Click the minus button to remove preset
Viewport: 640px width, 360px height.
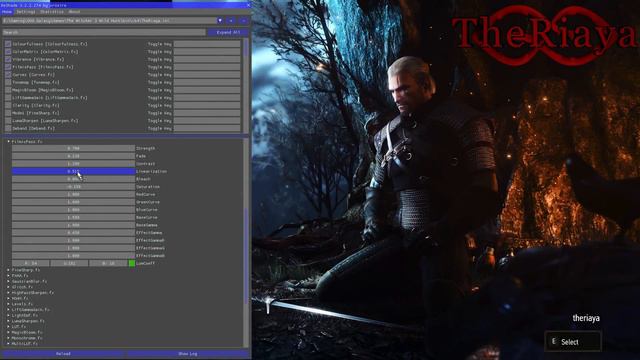click(244, 20)
